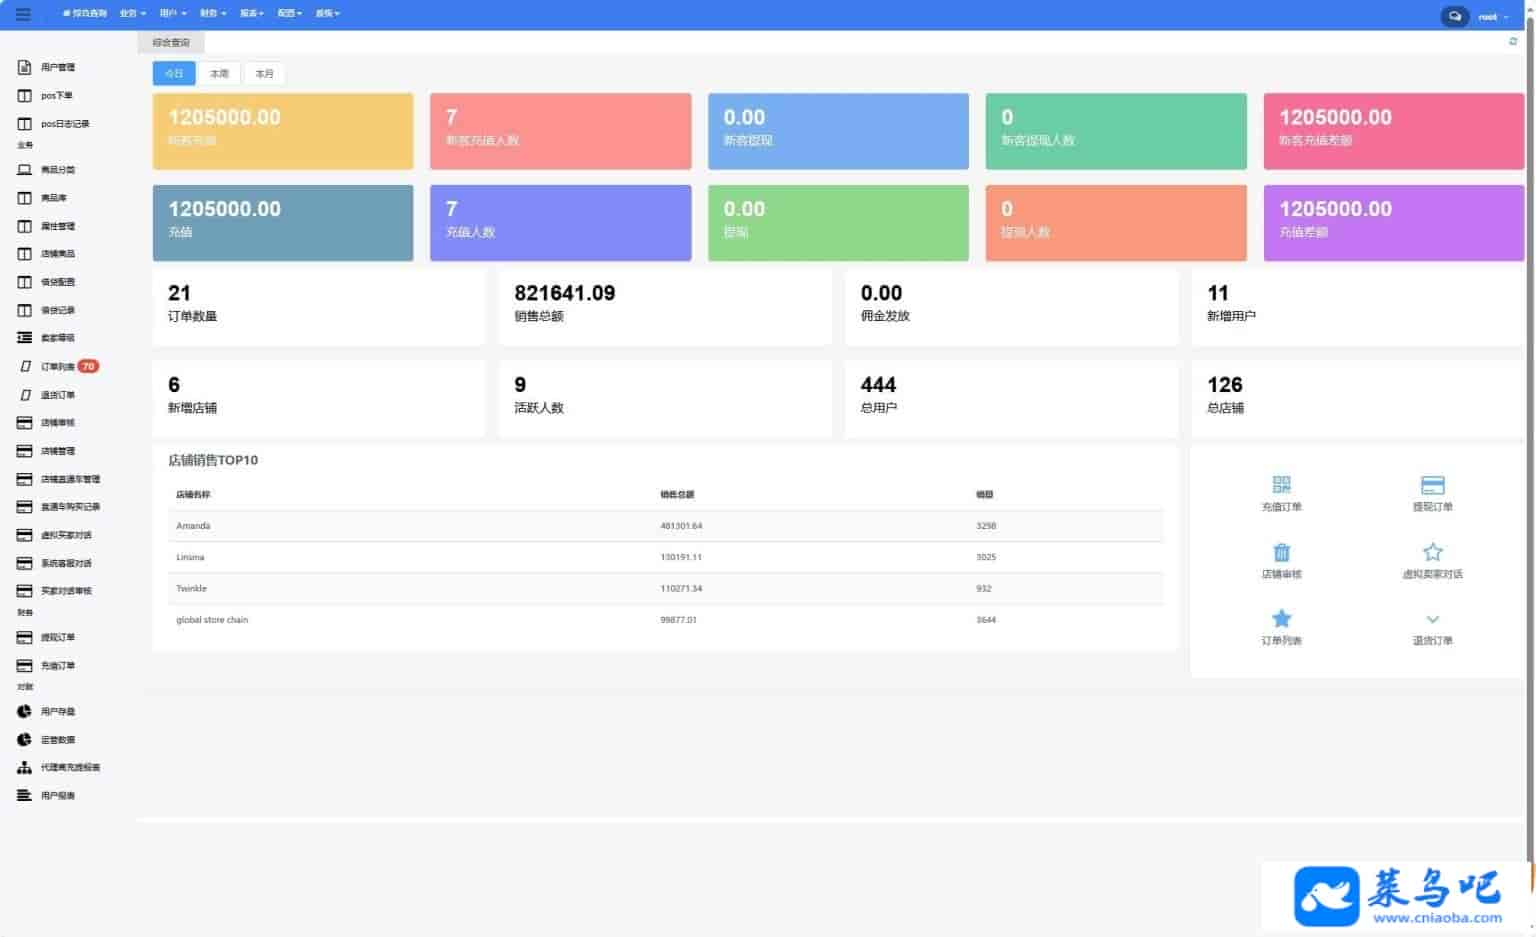Switch to the 本周 tab
1536x937 pixels.
pos(219,73)
